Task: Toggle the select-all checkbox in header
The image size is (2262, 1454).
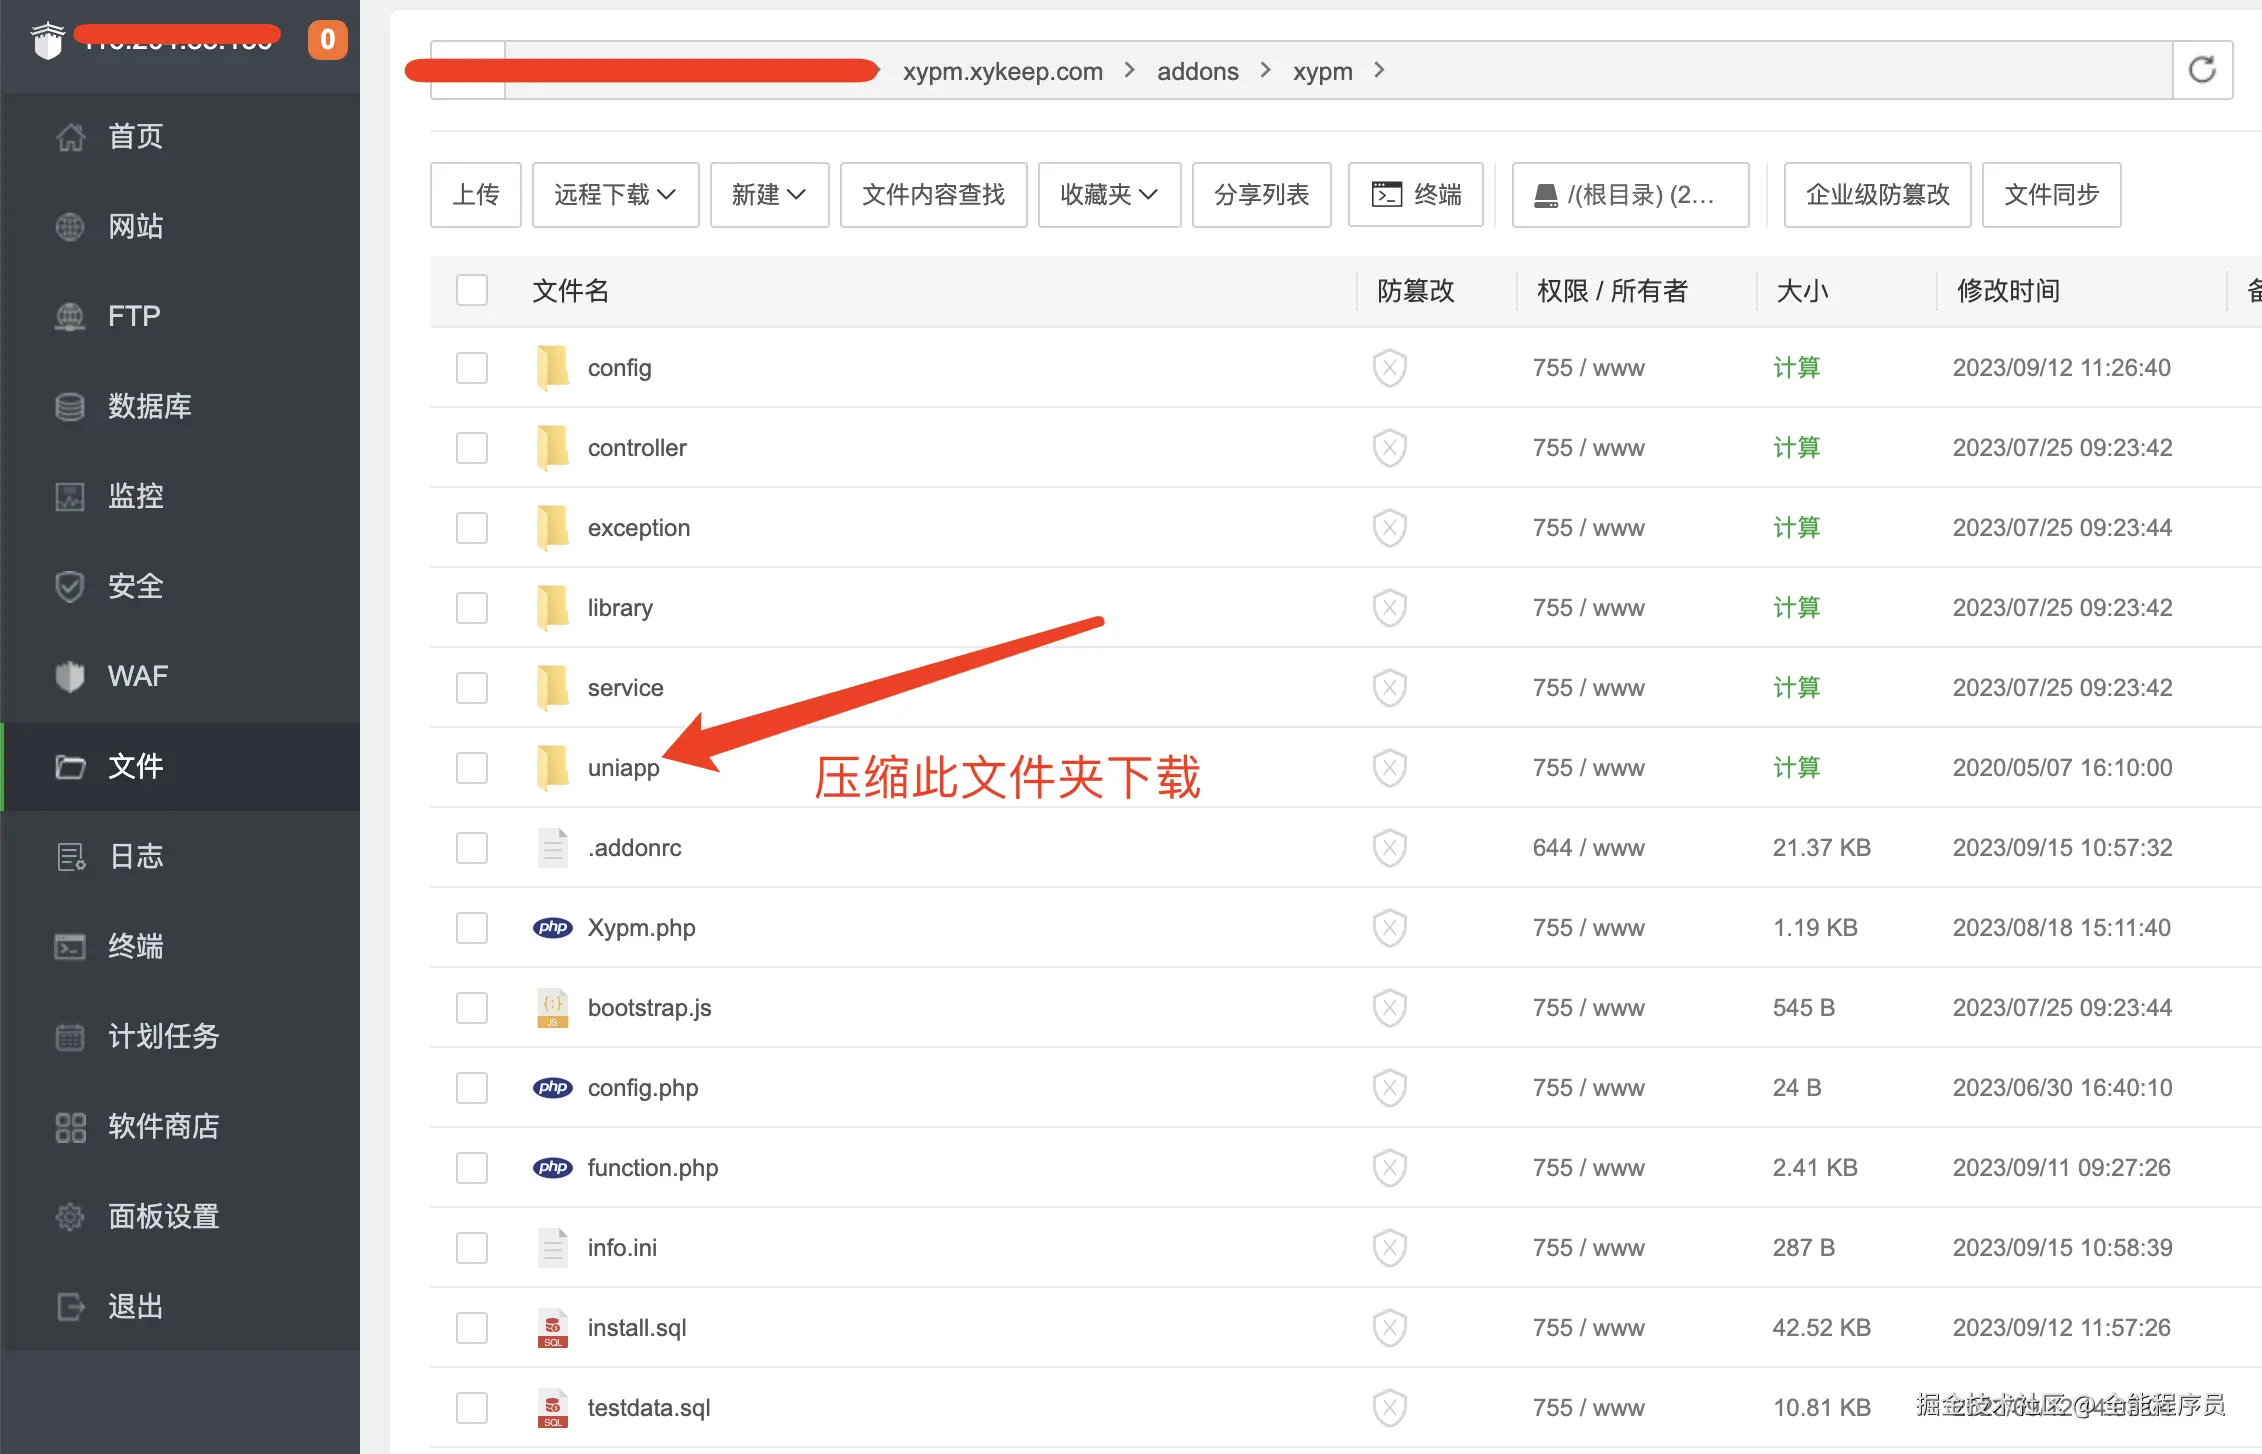Action: click(x=472, y=290)
